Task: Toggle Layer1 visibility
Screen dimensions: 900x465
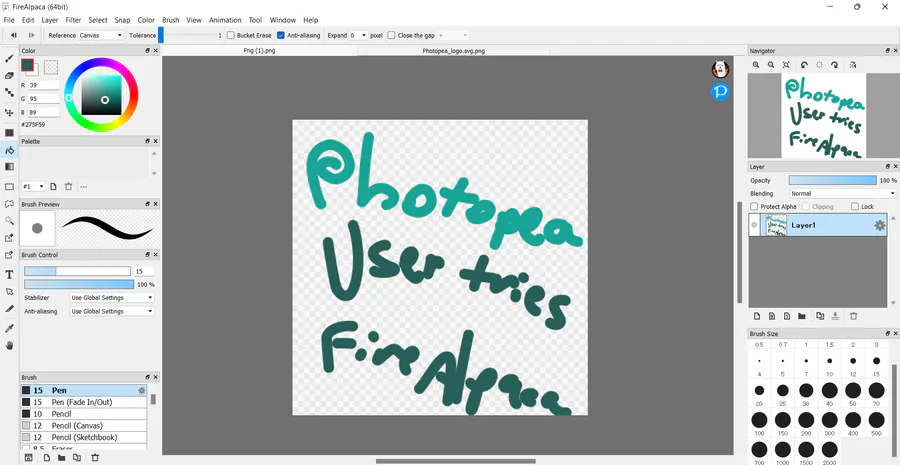Action: click(x=754, y=226)
